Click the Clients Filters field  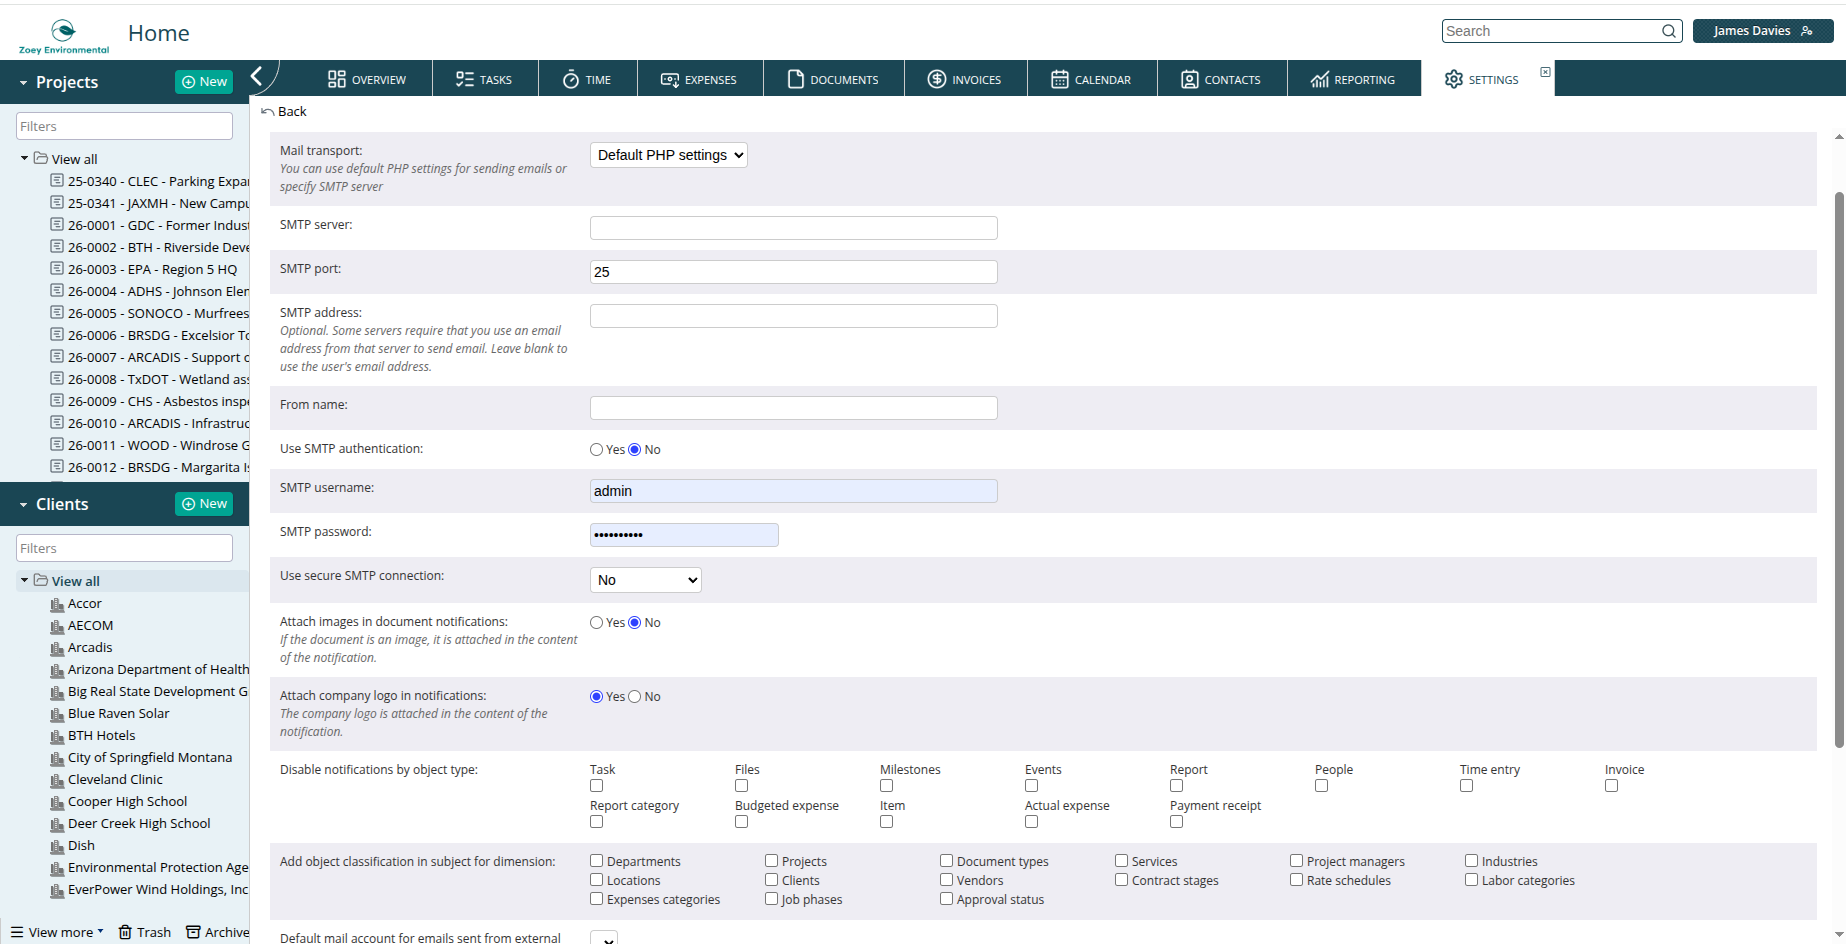coord(124,548)
